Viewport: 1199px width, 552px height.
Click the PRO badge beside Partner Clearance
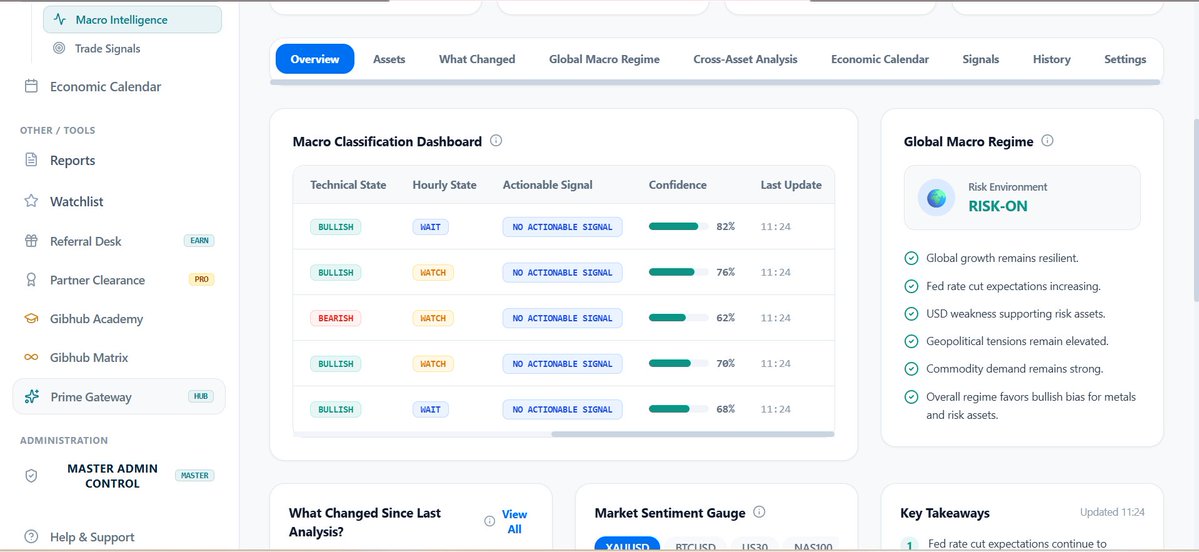[201, 280]
